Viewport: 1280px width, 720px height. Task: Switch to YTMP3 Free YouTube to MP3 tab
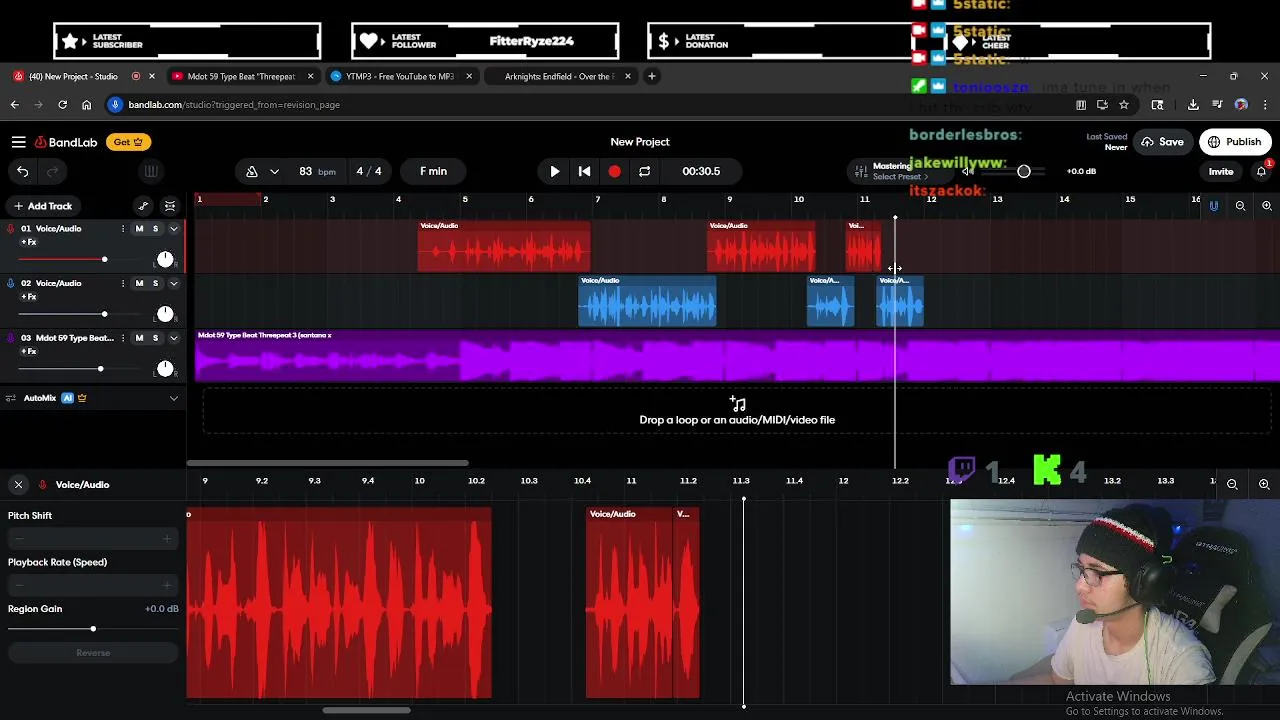point(400,76)
